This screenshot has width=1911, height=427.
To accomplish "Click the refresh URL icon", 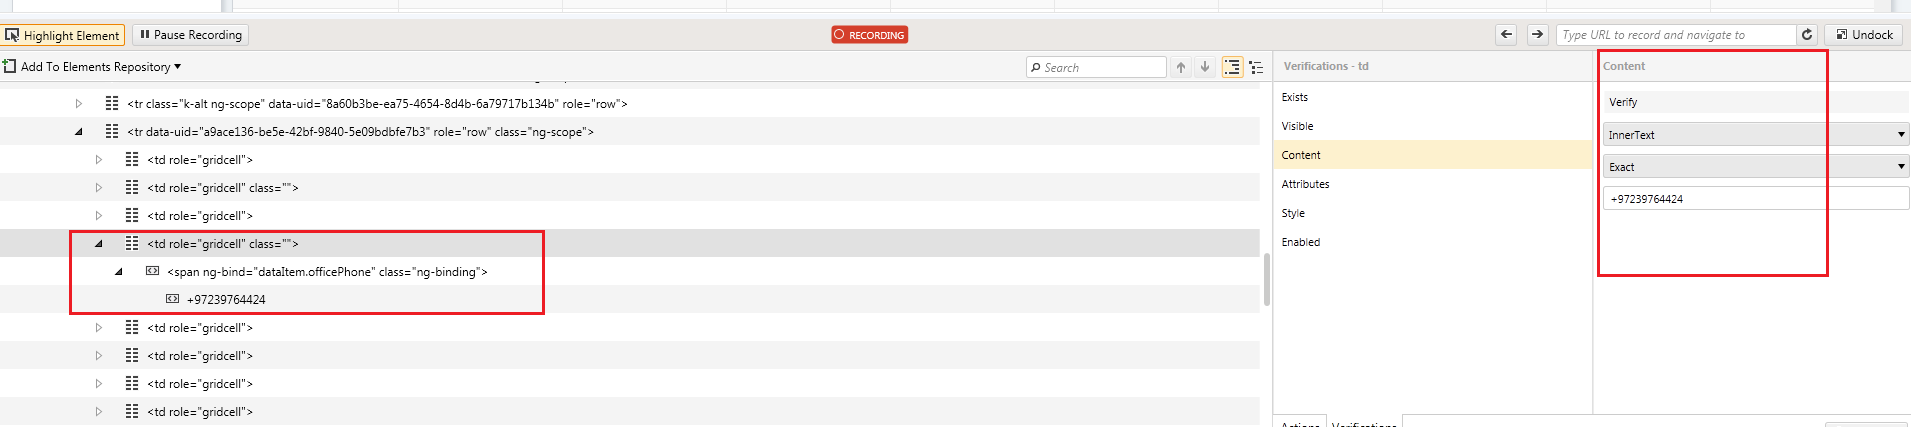I will pos(1807,35).
